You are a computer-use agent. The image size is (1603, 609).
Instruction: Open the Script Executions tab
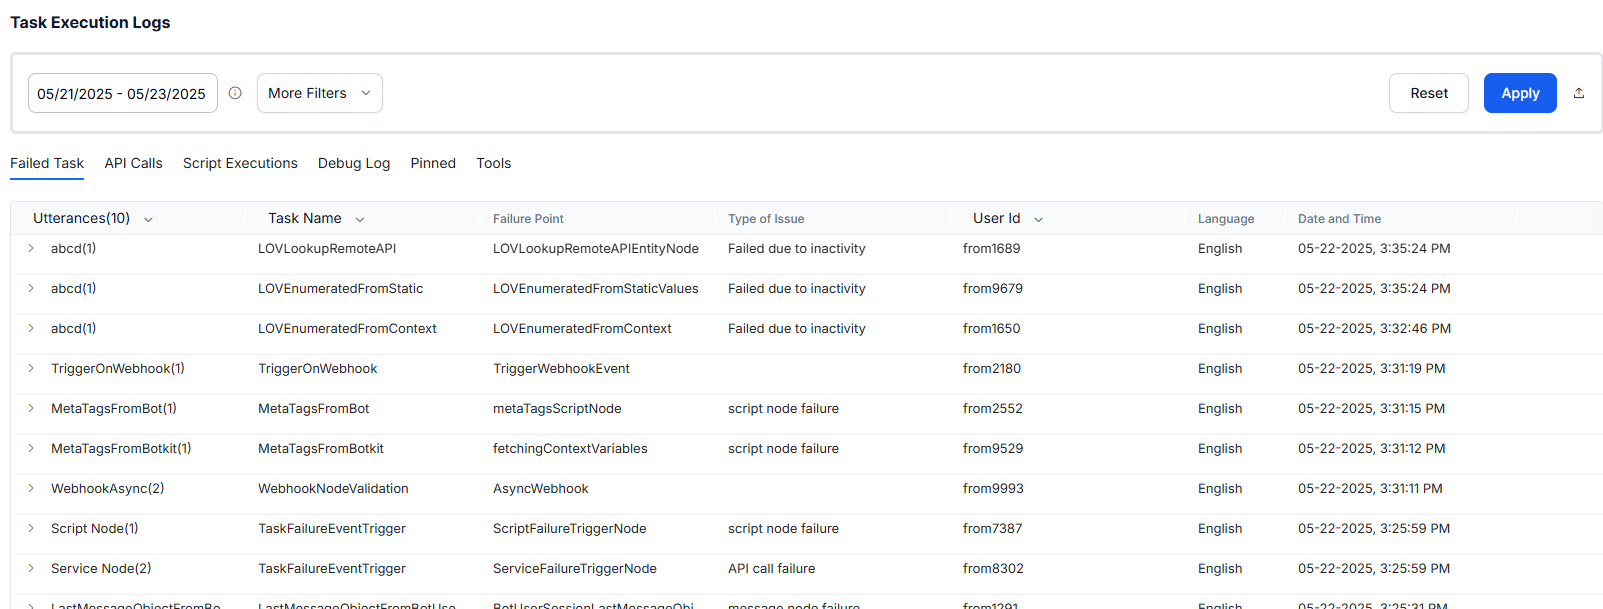click(240, 163)
